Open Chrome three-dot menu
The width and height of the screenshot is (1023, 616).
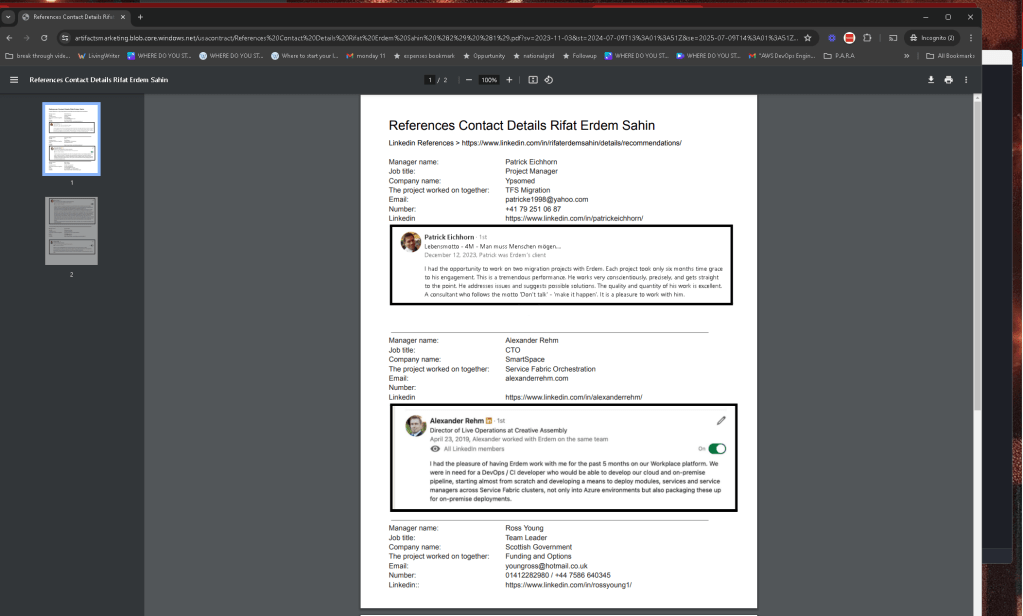coord(971,38)
